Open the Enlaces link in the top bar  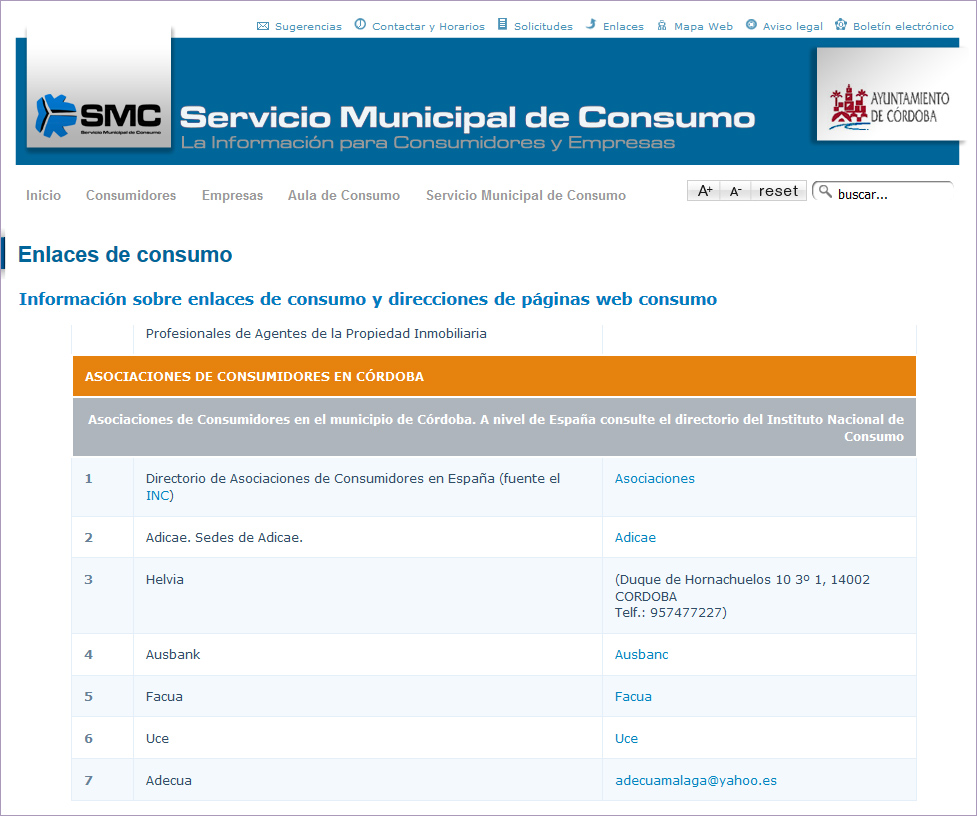tap(623, 27)
